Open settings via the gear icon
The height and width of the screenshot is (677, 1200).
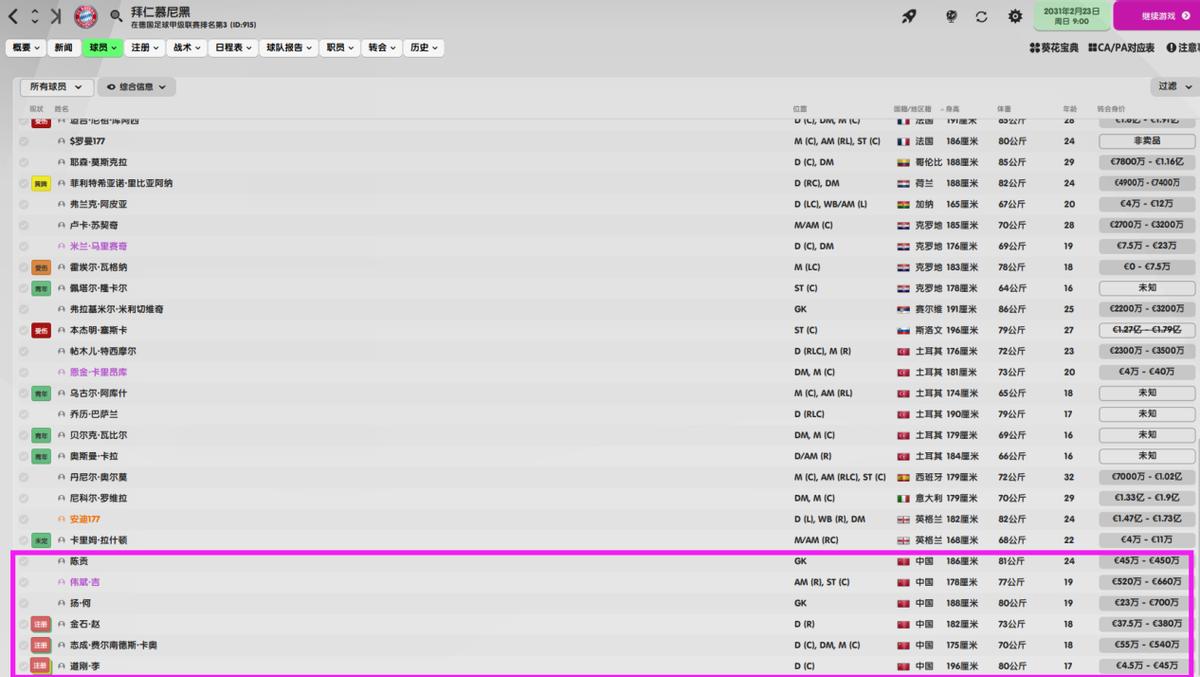(1015, 16)
